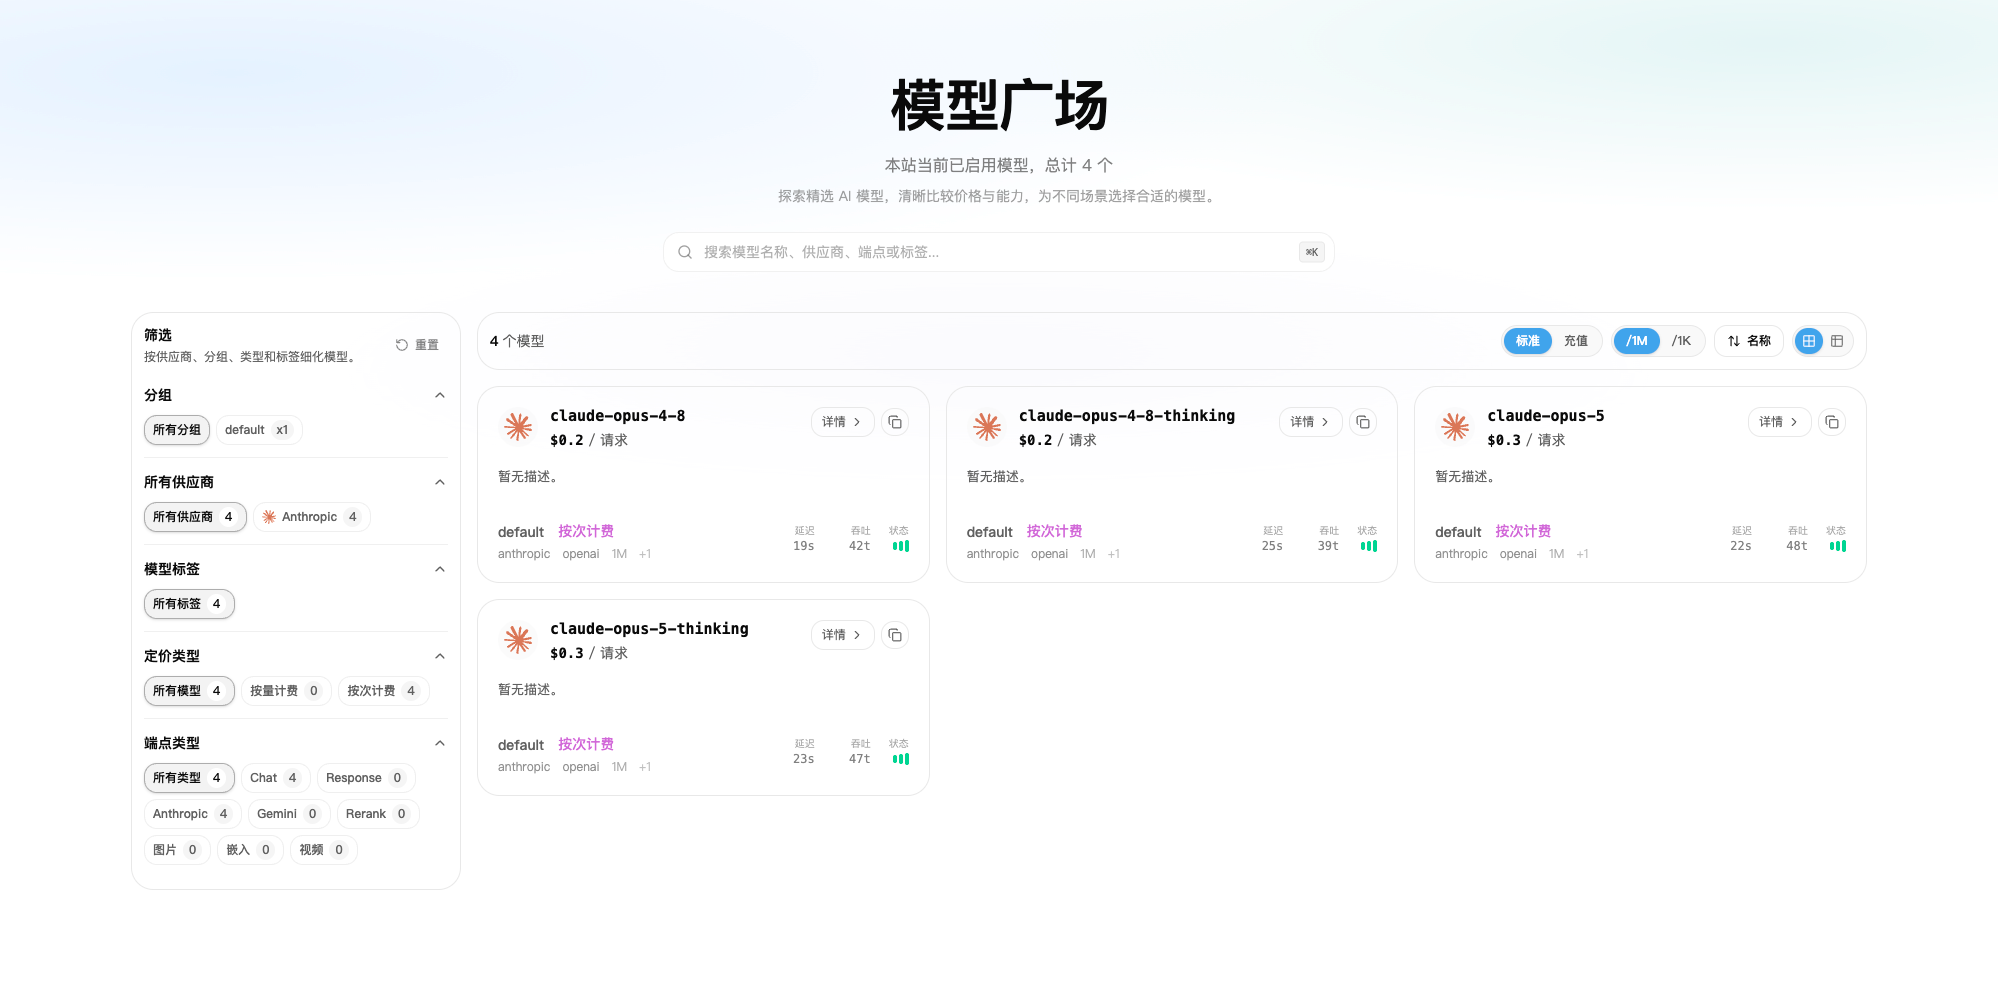This screenshot has height=989, width=1998.
Task: Open 详情 for claude-opus-4-8
Action: (842, 422)
